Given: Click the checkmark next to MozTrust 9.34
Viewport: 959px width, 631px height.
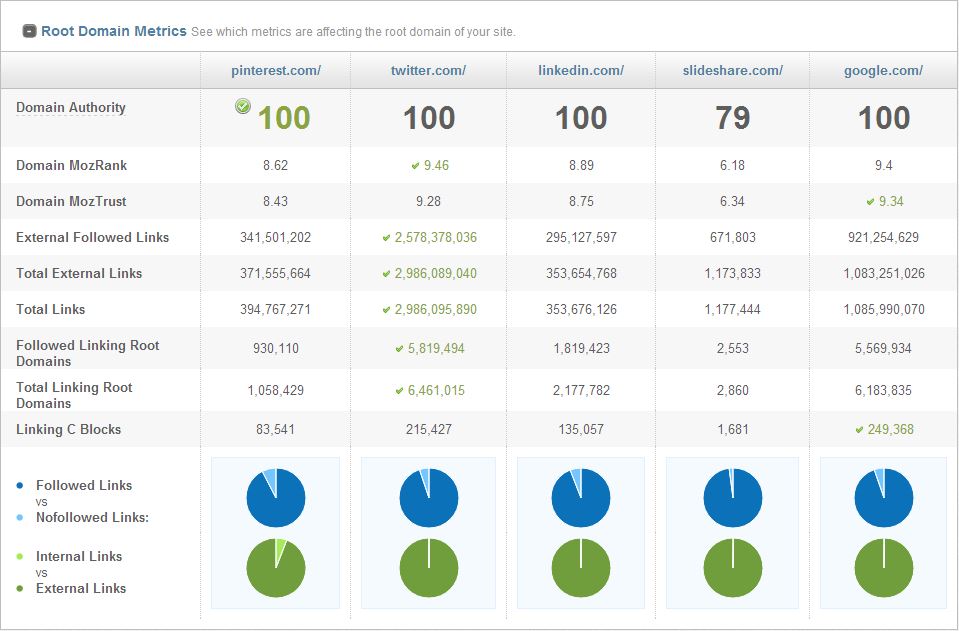Looking at the screenshot, I should pyautogui.click(x=870, y=202).
